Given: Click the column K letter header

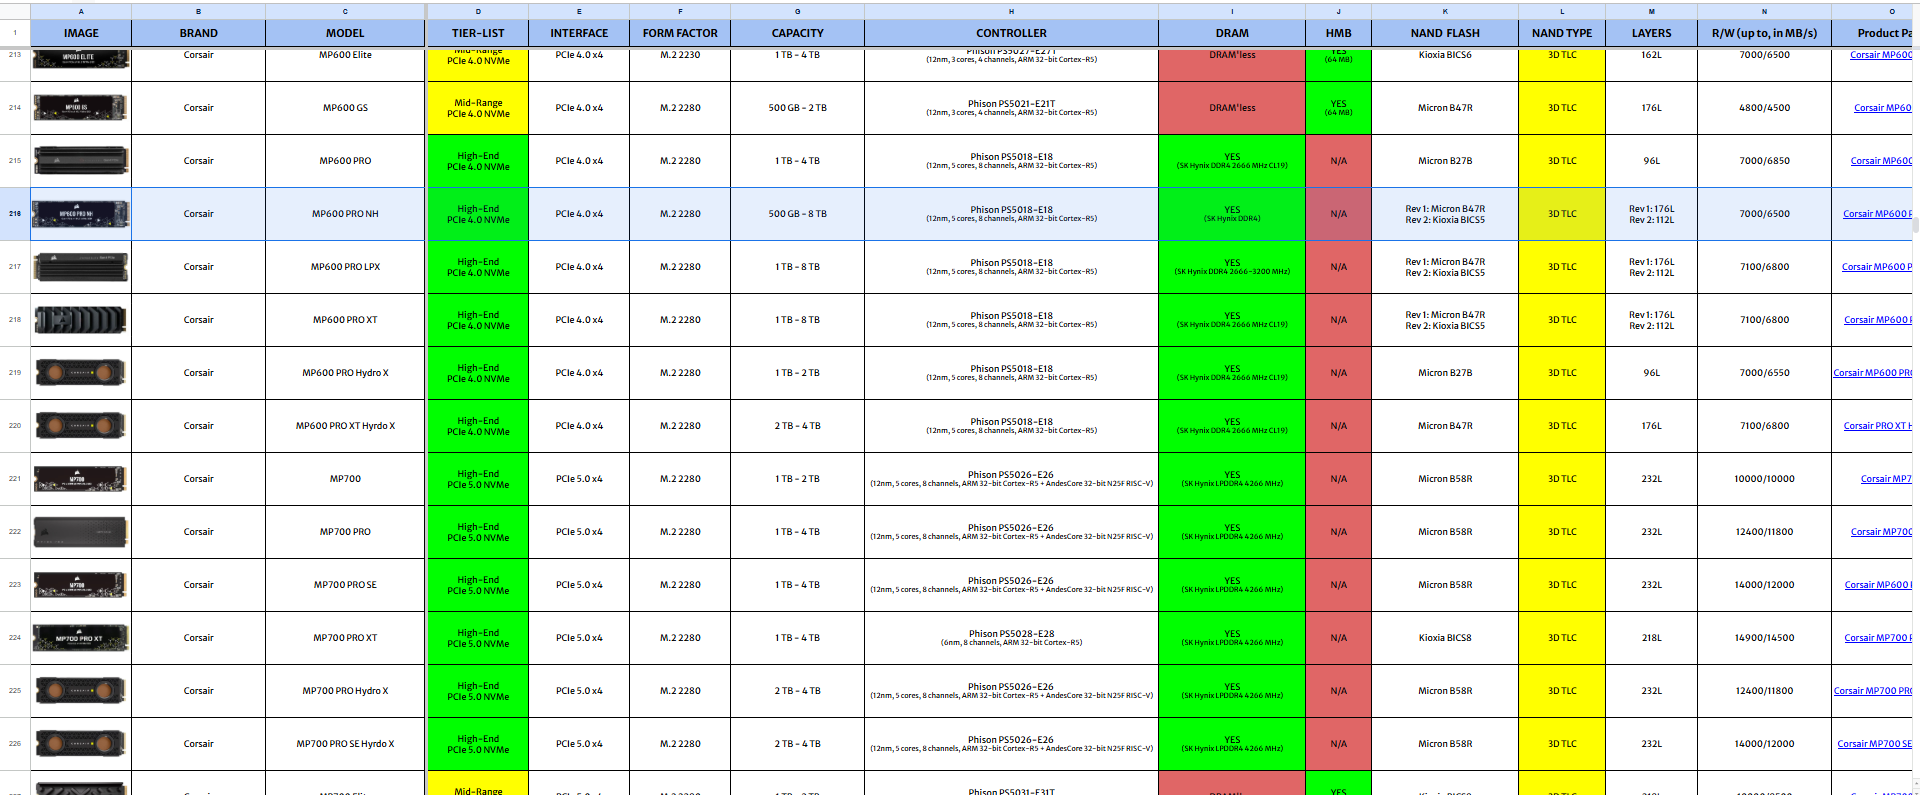Looking at the screenshot, I should [x=1445, y=11].
